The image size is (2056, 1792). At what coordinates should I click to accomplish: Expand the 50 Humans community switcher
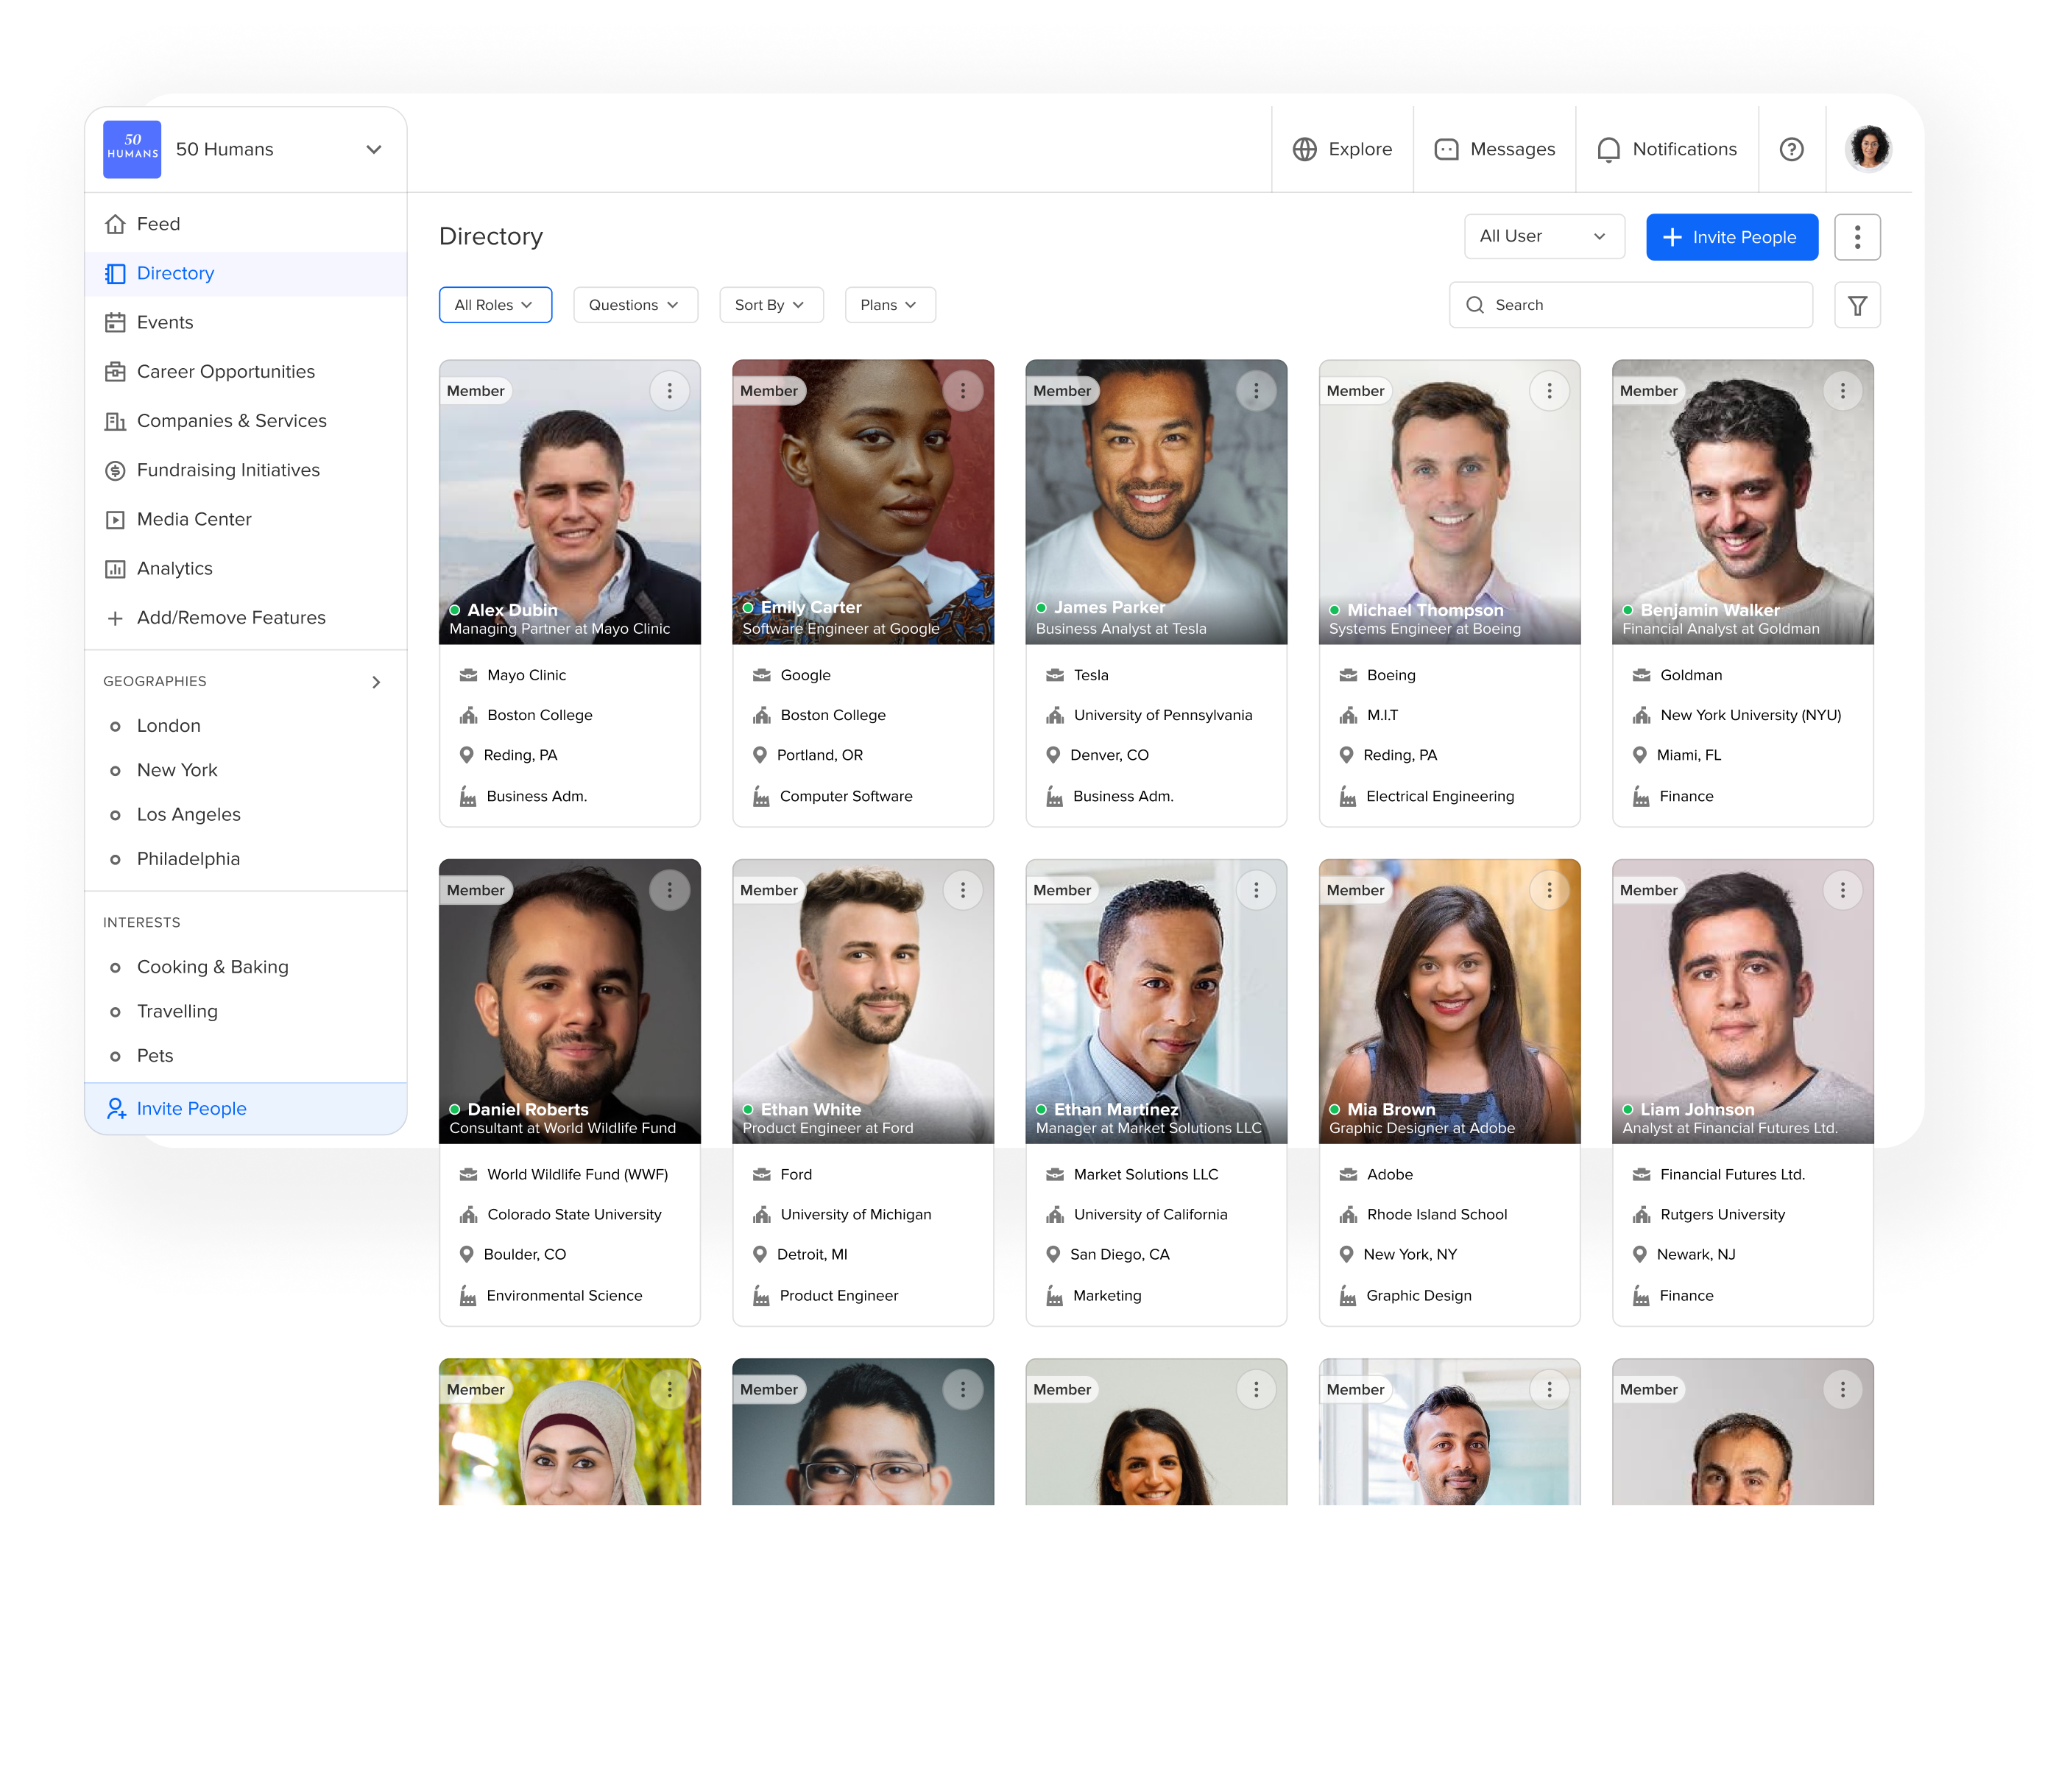pos(373,149)
